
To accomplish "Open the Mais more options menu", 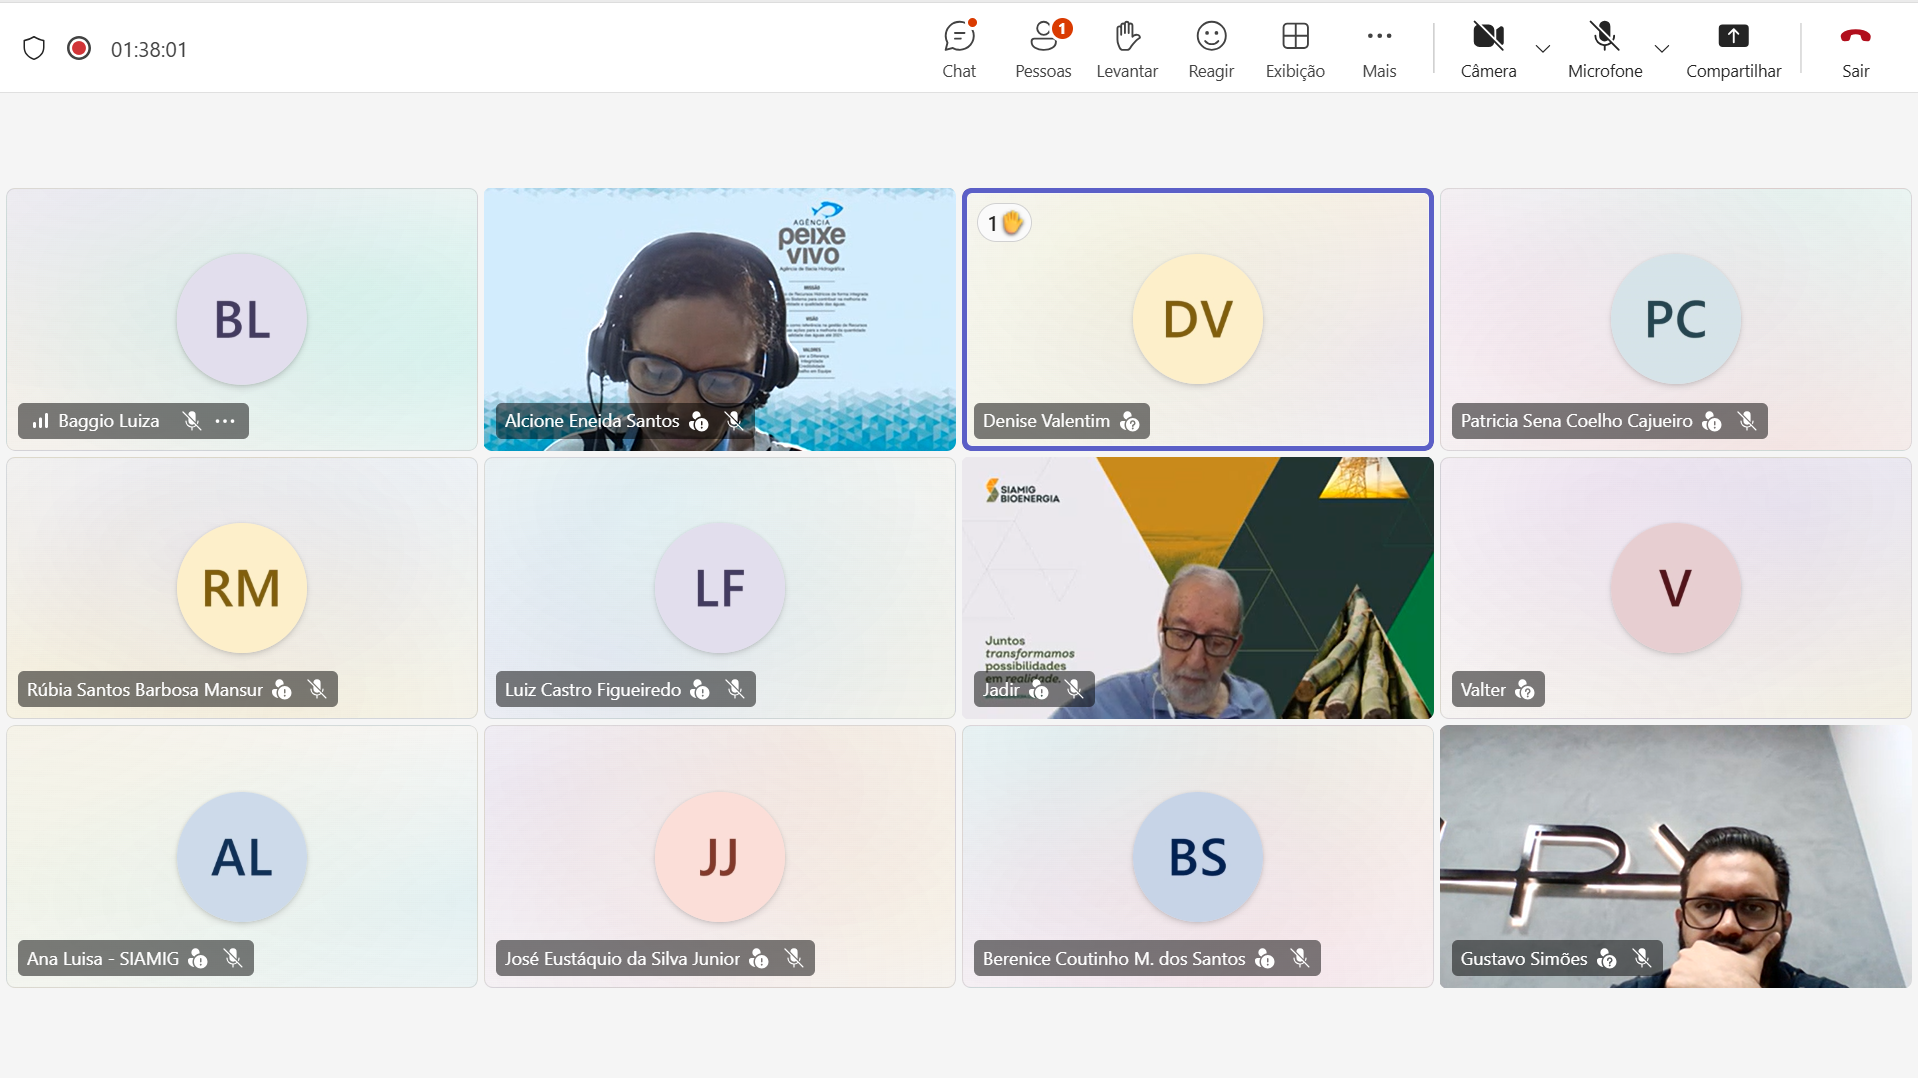I will click(1378, 49).
